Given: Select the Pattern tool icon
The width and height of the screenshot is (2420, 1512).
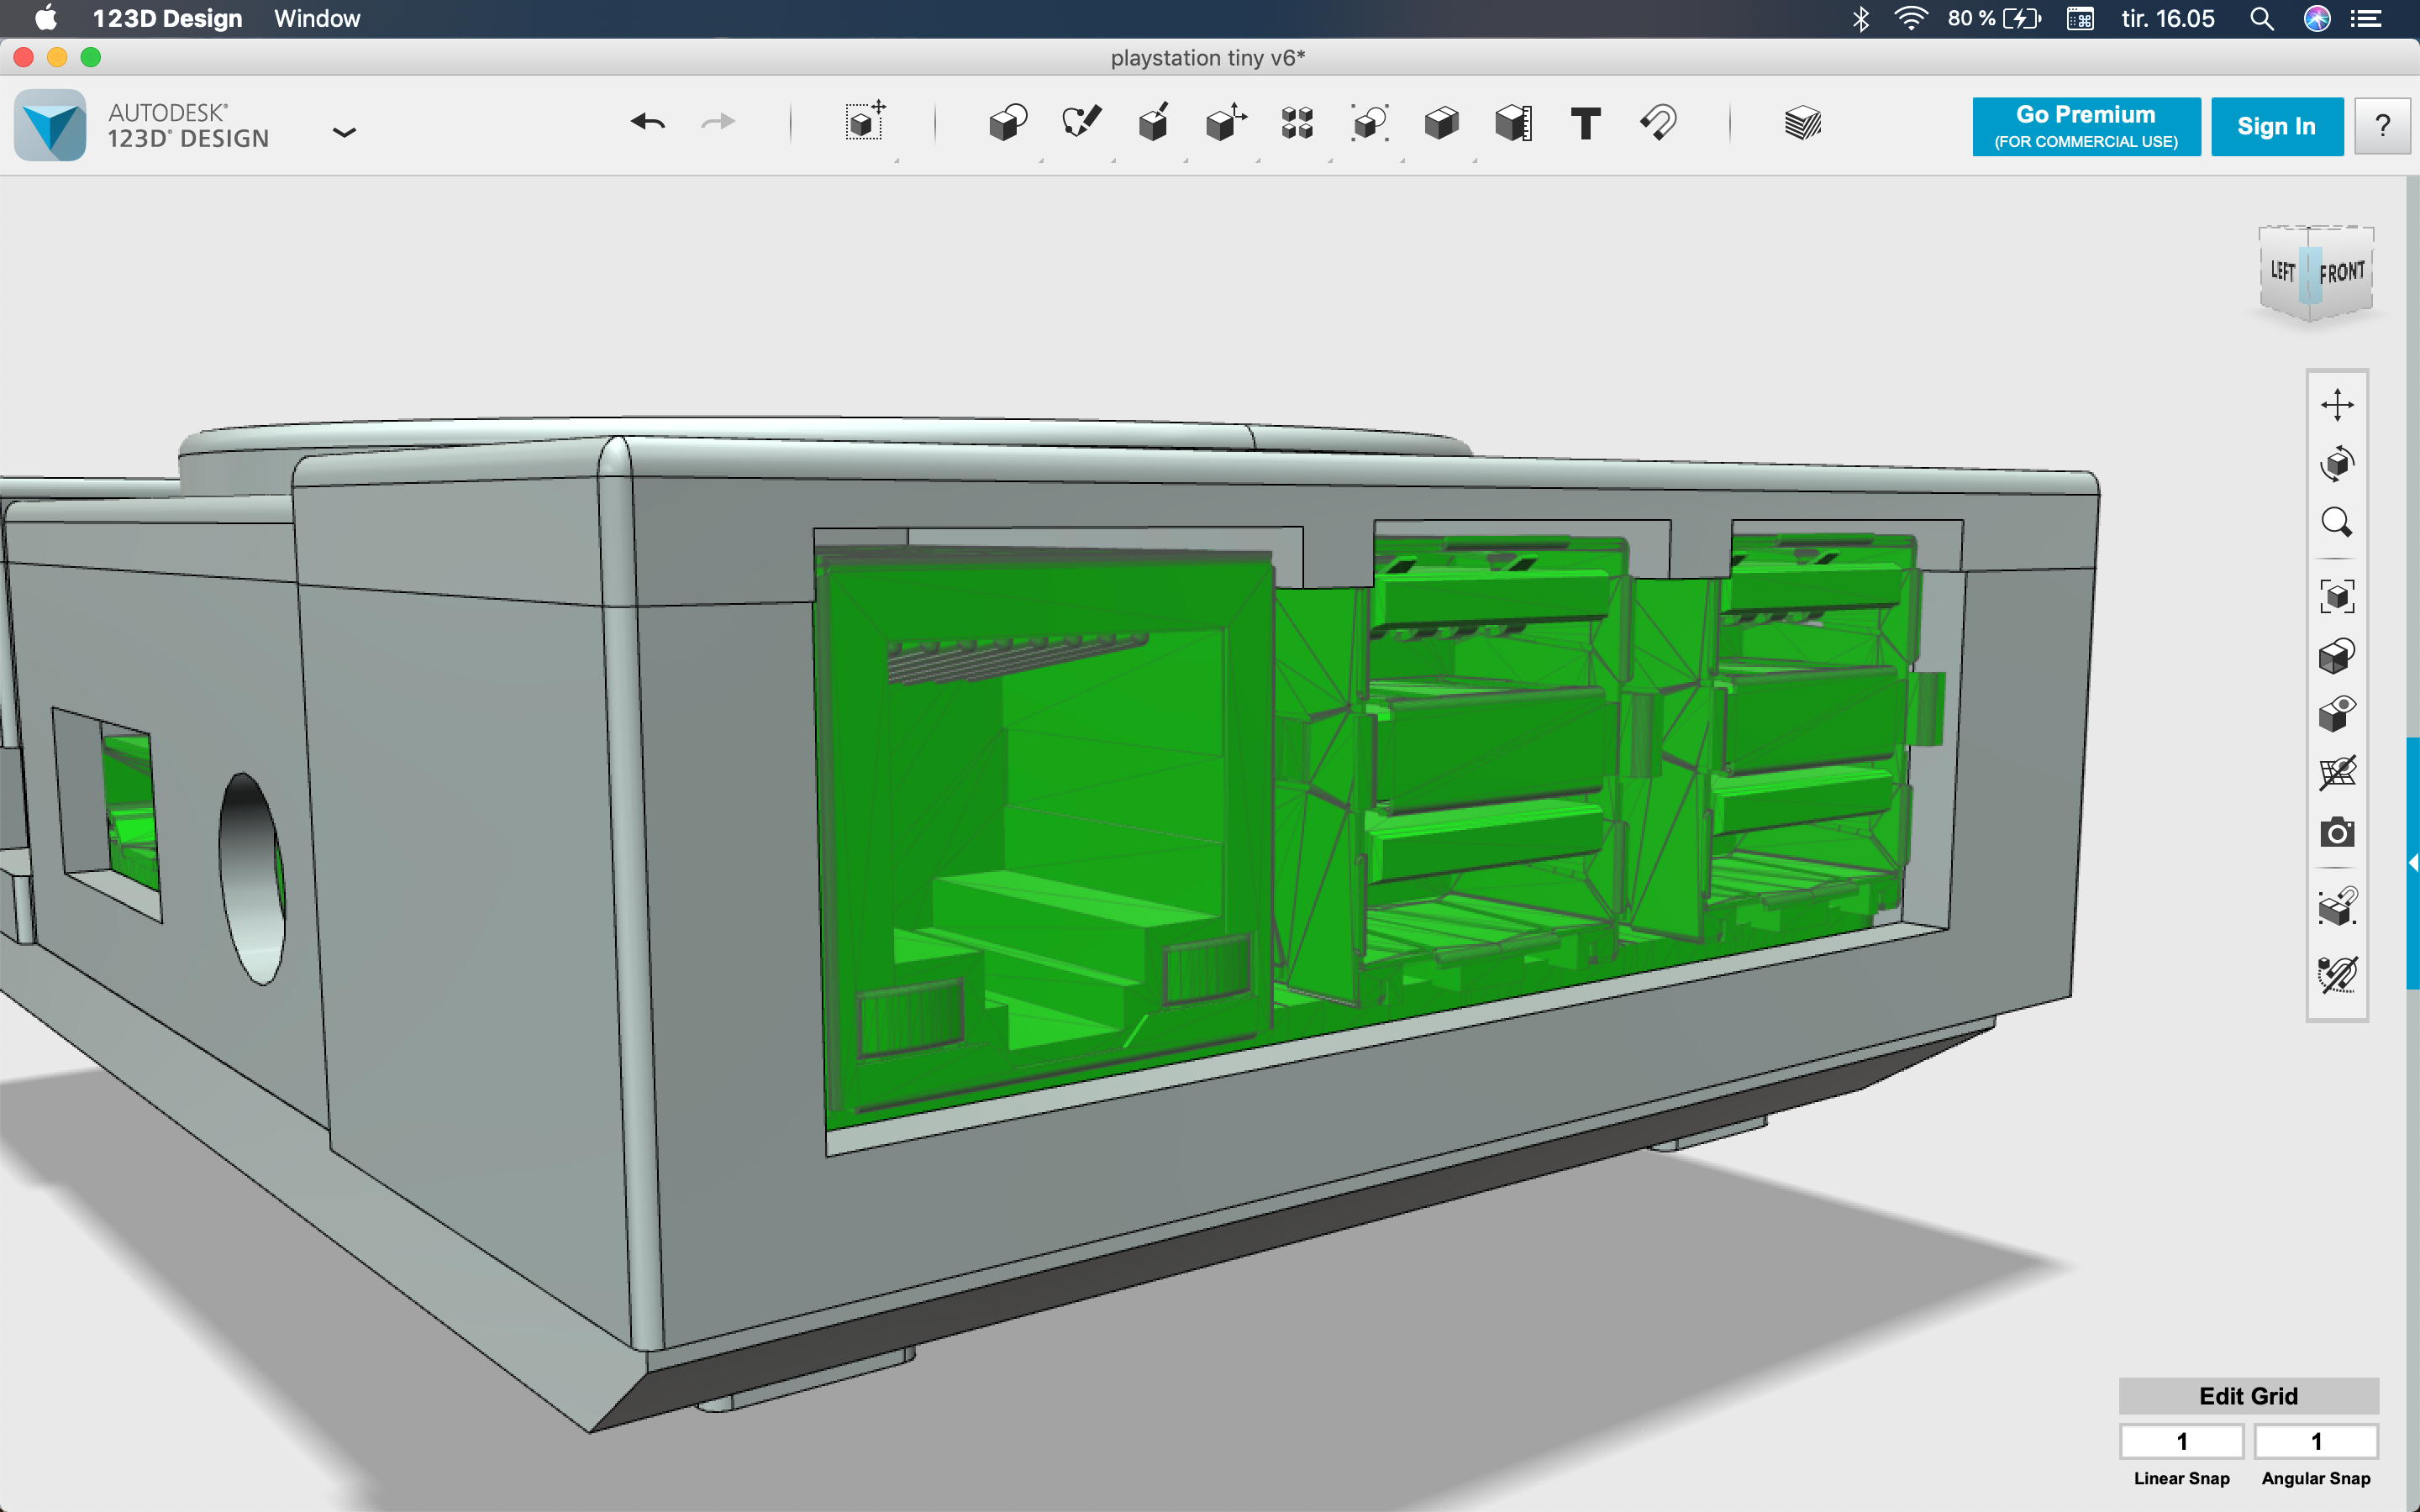Looking at the screenshot, I should click(x=1297, y=123).
